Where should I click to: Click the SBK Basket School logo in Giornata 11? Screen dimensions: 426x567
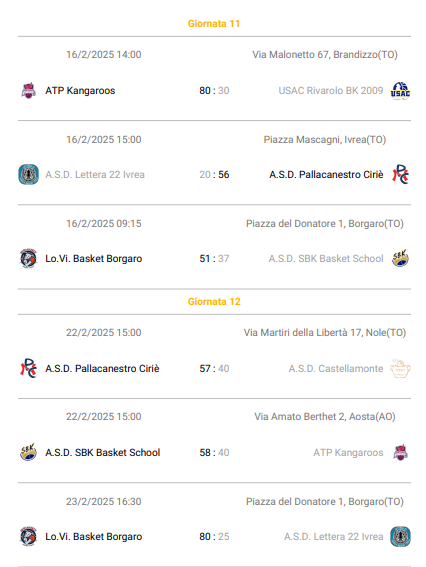400,258
